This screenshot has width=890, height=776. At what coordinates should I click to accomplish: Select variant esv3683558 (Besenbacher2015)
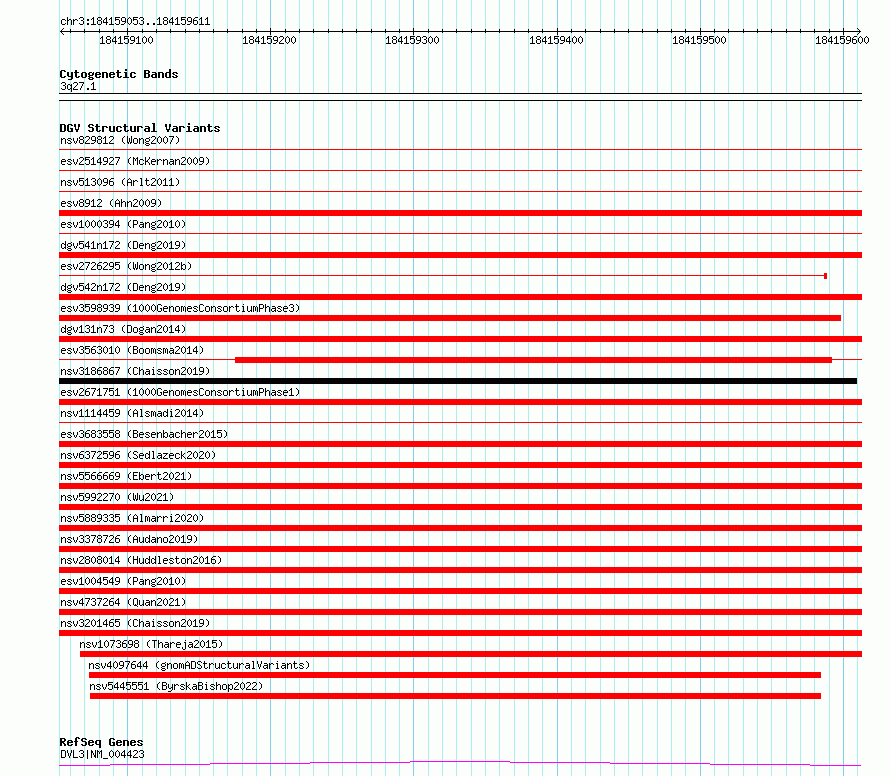tap(144, 434)
